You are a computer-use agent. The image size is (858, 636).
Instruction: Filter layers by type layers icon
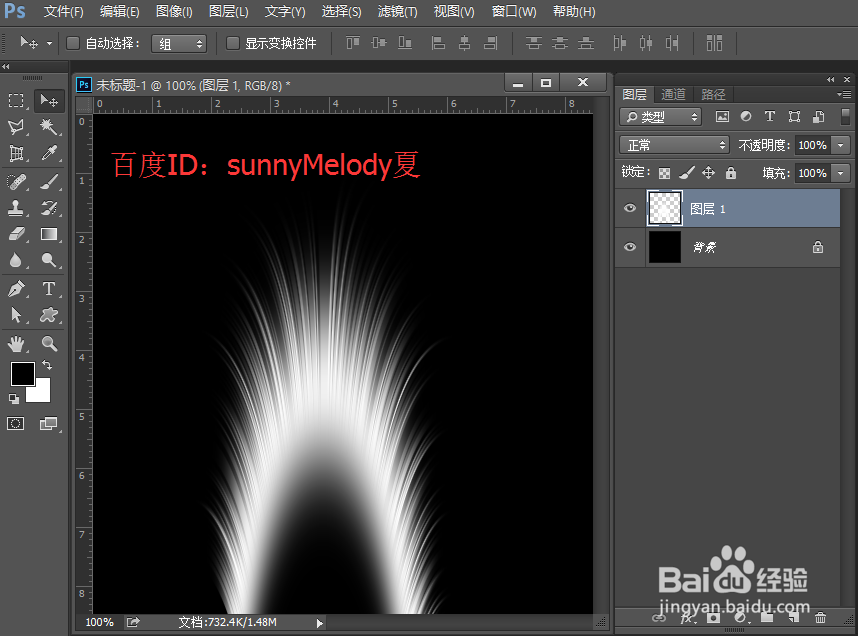point(770,116)
